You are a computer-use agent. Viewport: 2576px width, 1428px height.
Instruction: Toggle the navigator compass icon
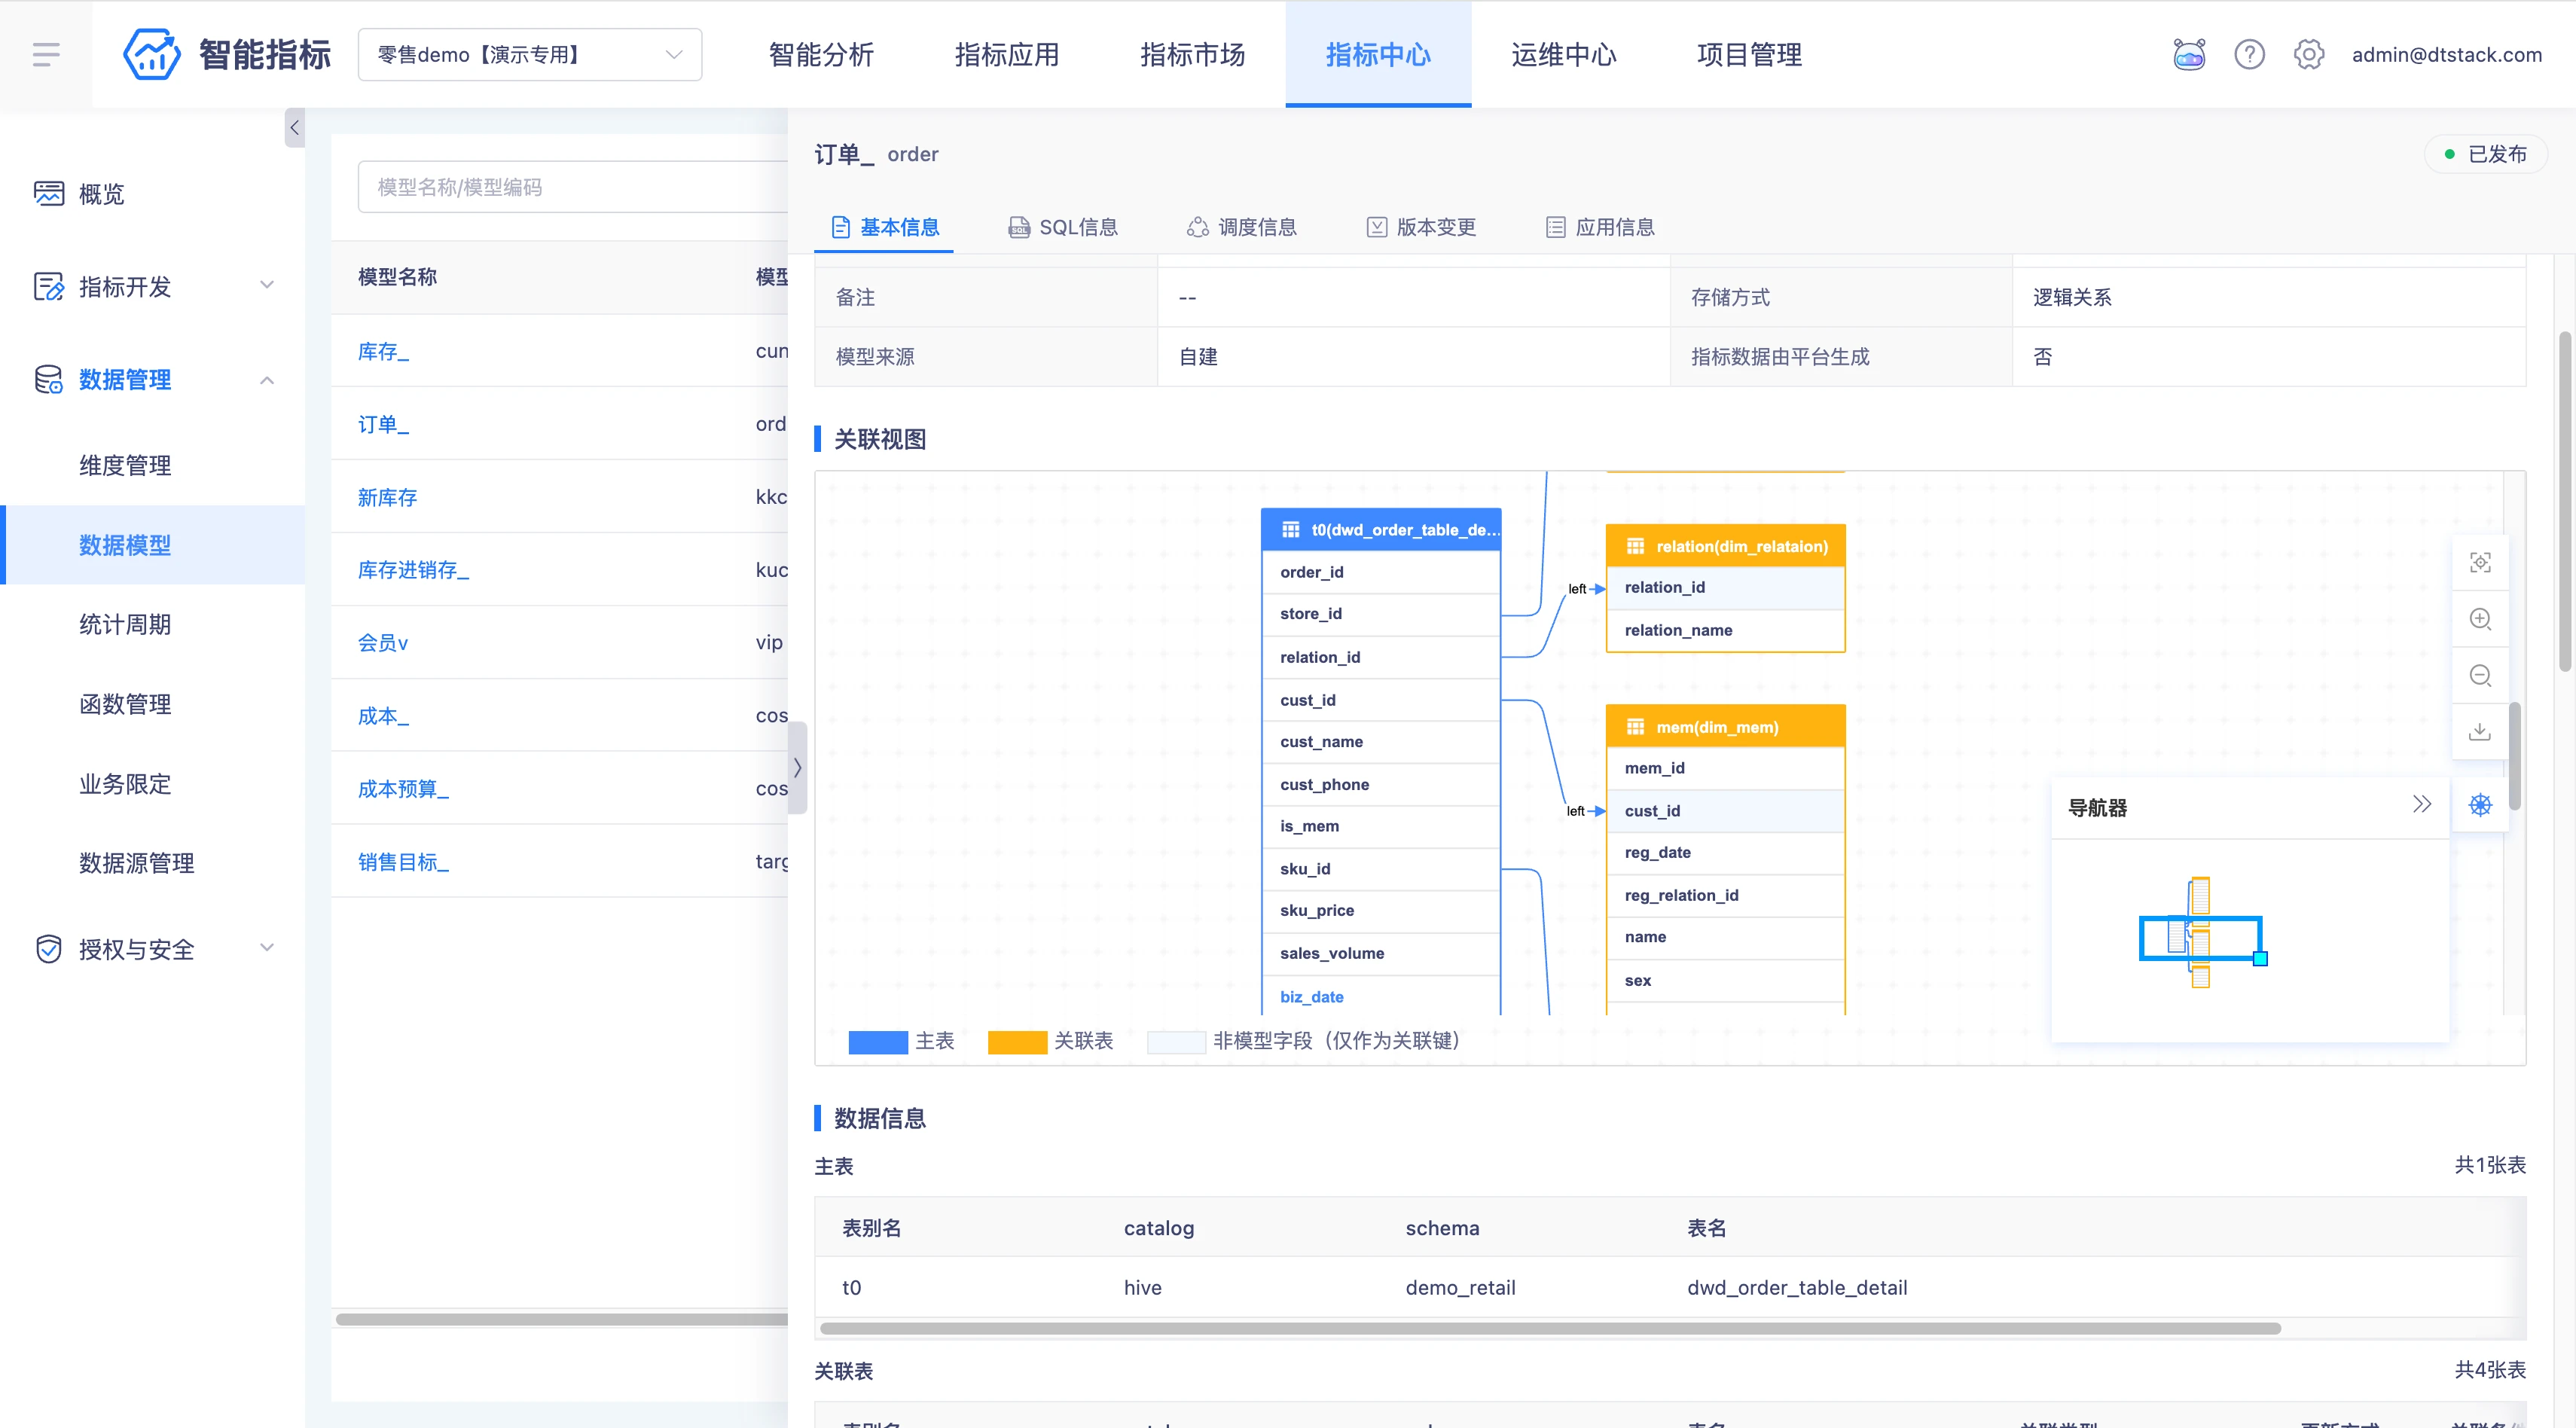tap(2480, 805)
